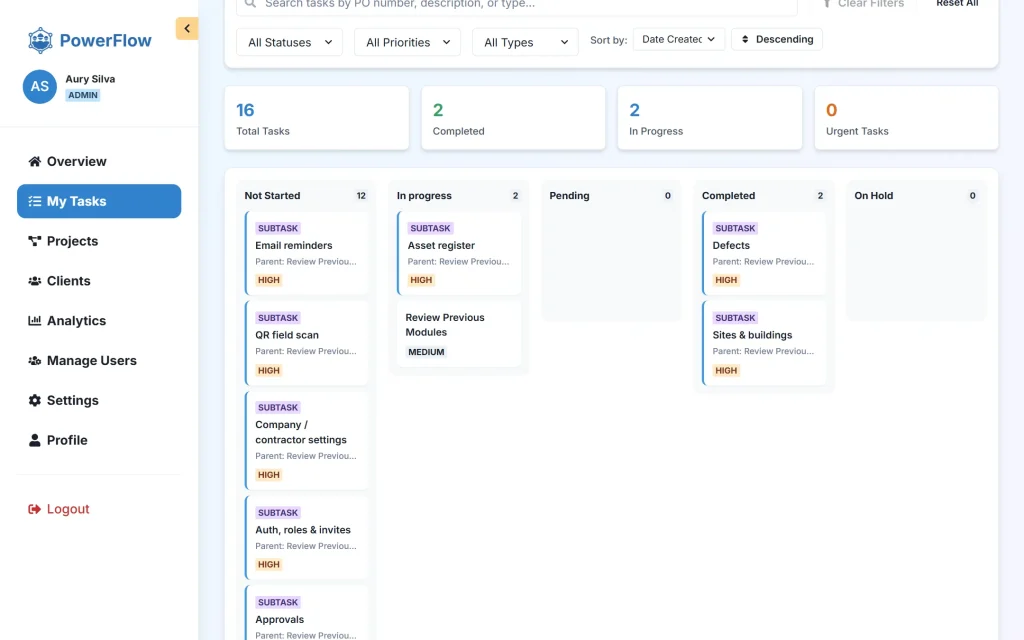
Task: Click the Logout door icon
Action: [x=35, y=509]
